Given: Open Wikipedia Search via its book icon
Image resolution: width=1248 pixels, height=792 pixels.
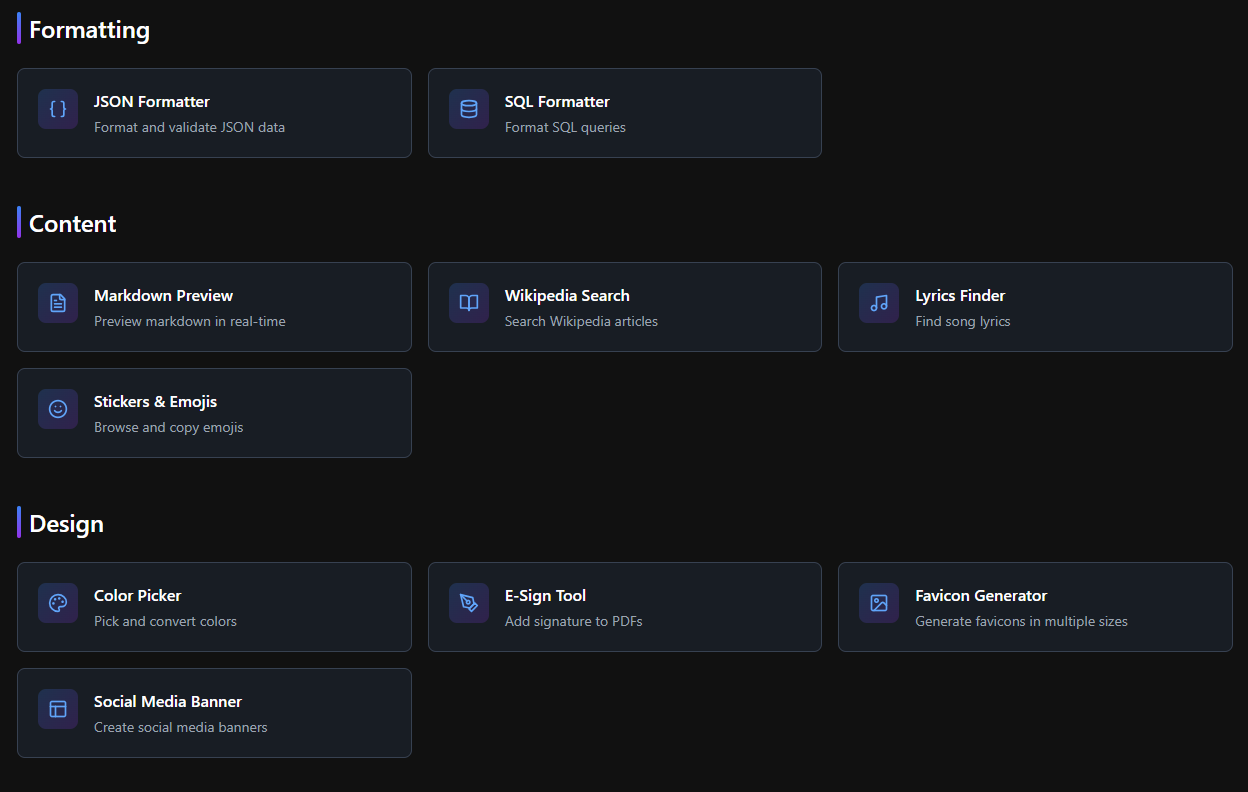Looking at the screenshot, I should click(468, 303).
